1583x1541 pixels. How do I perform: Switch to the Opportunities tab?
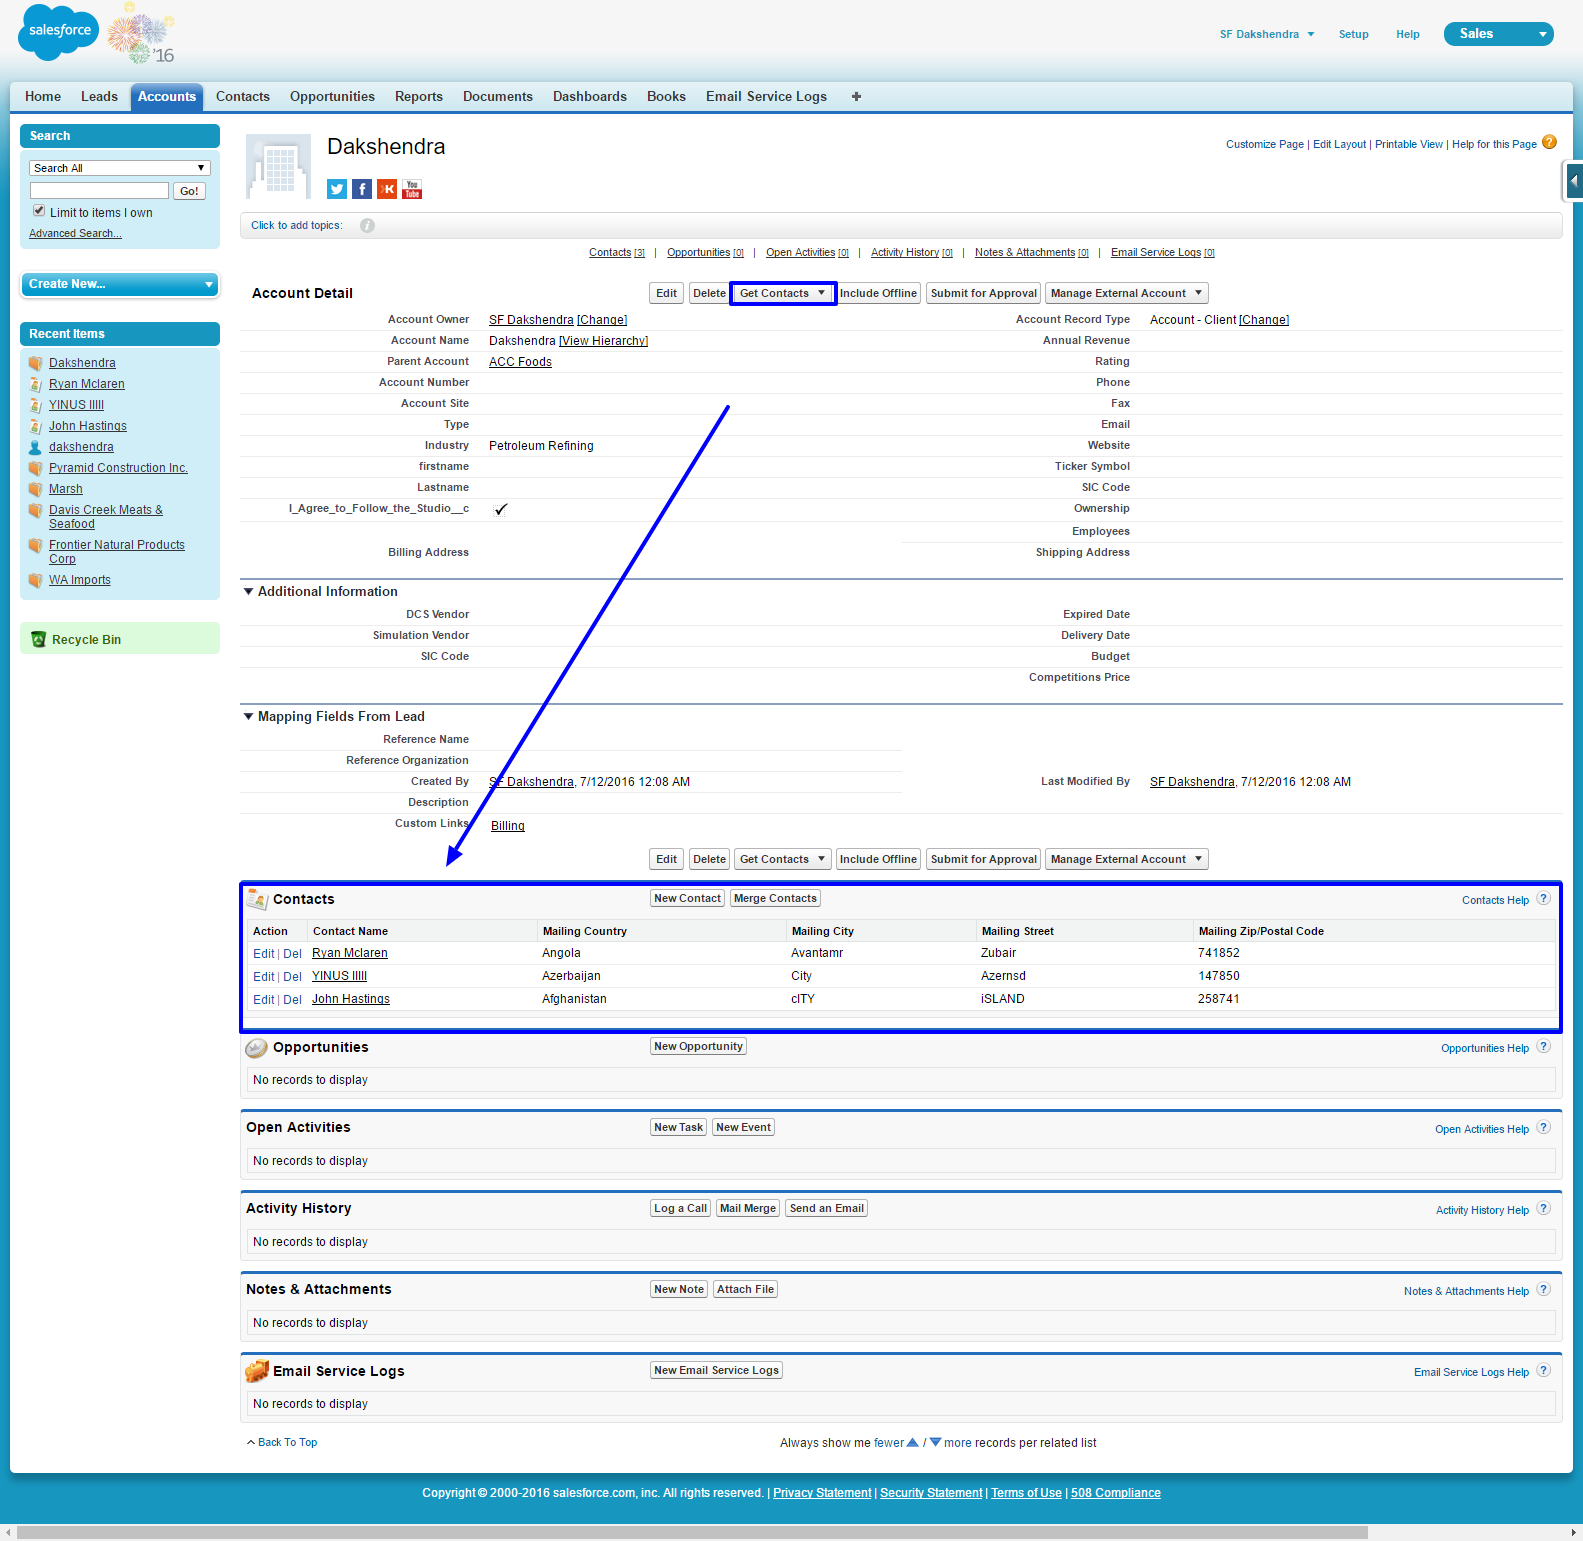(x=332, y=97)
